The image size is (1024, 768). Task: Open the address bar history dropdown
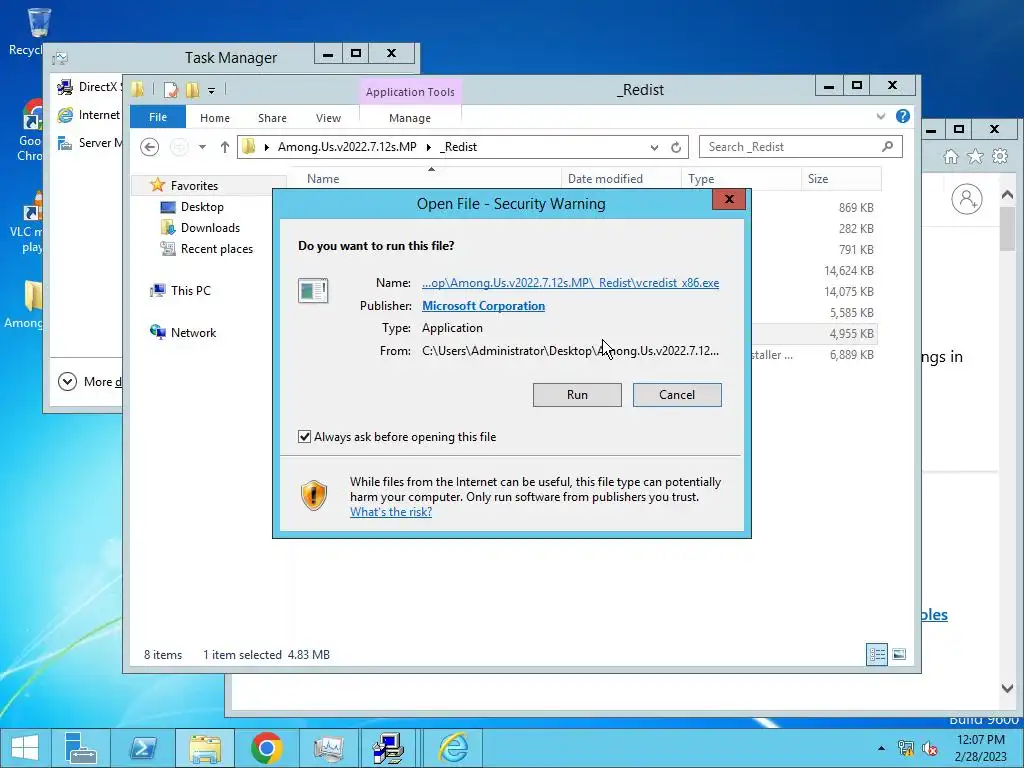coord(654,148)
